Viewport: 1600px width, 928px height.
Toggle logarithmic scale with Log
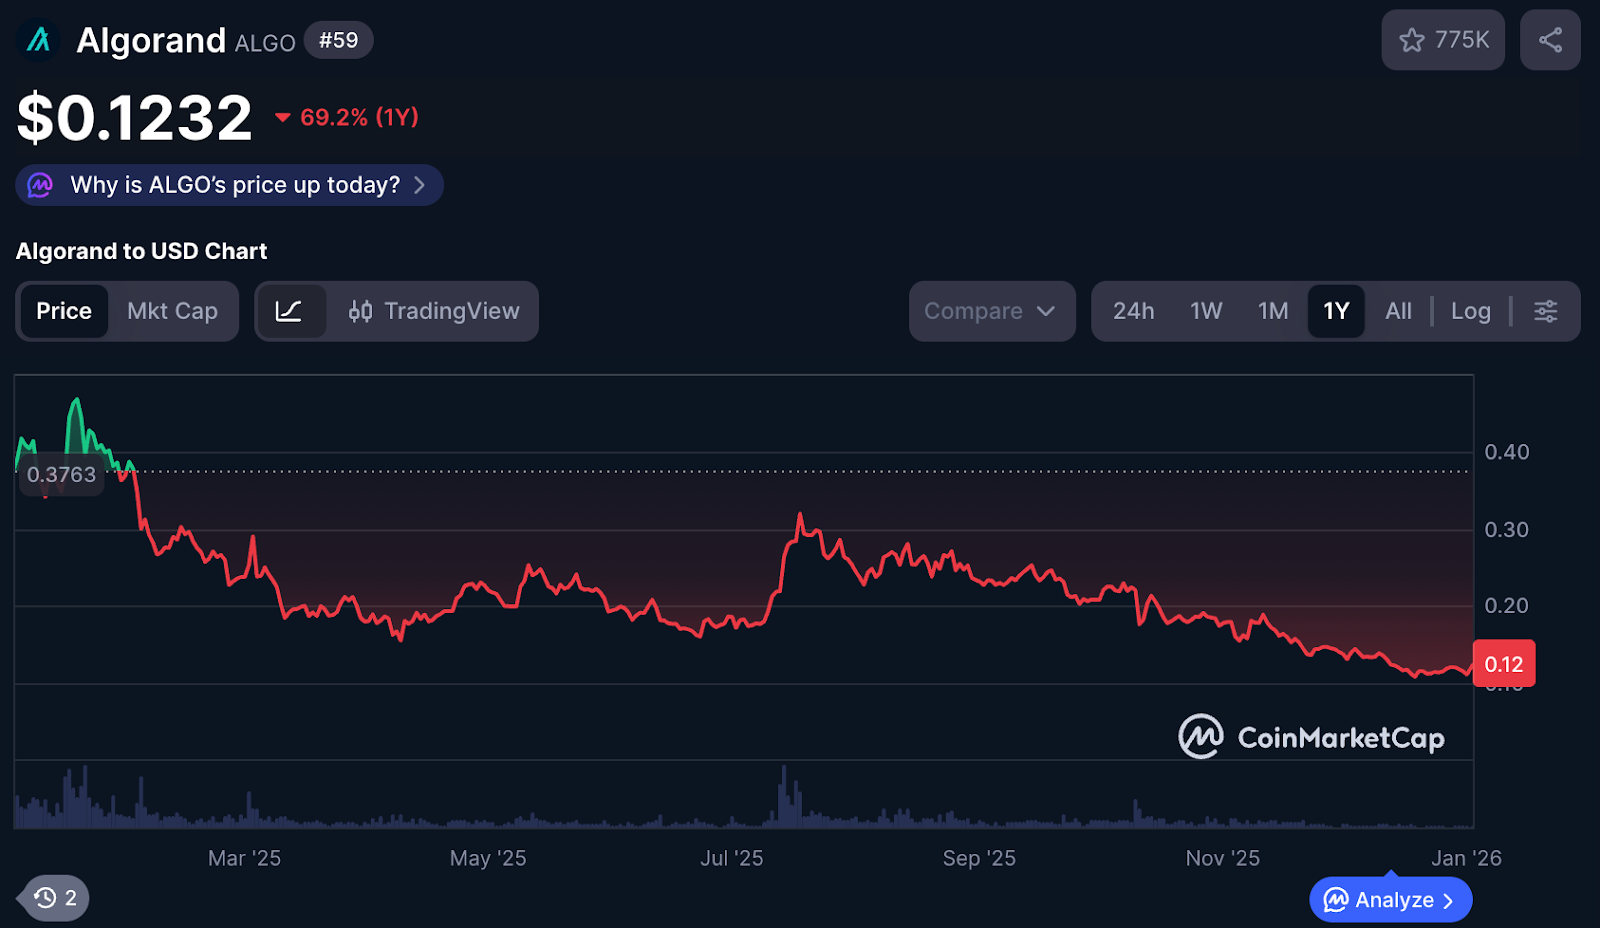click(x=1470, y=311)
